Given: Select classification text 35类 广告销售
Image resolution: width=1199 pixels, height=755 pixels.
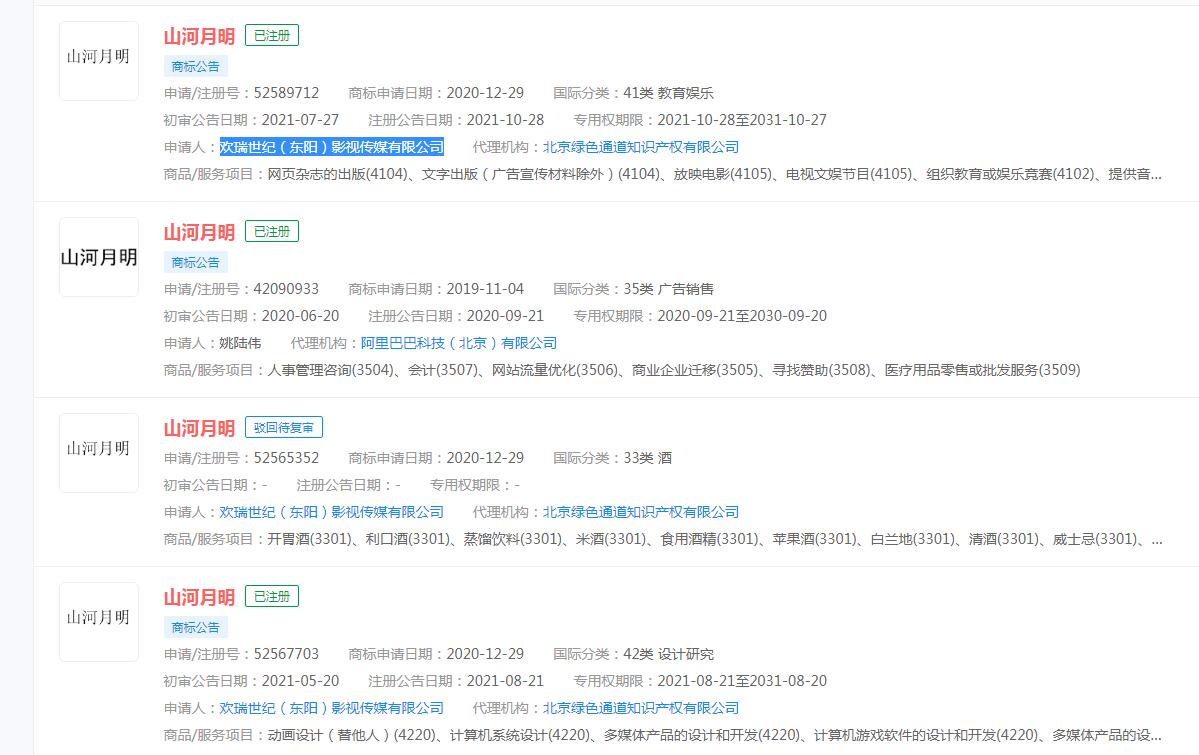Looking at the screenshot, I should [668, 289].
